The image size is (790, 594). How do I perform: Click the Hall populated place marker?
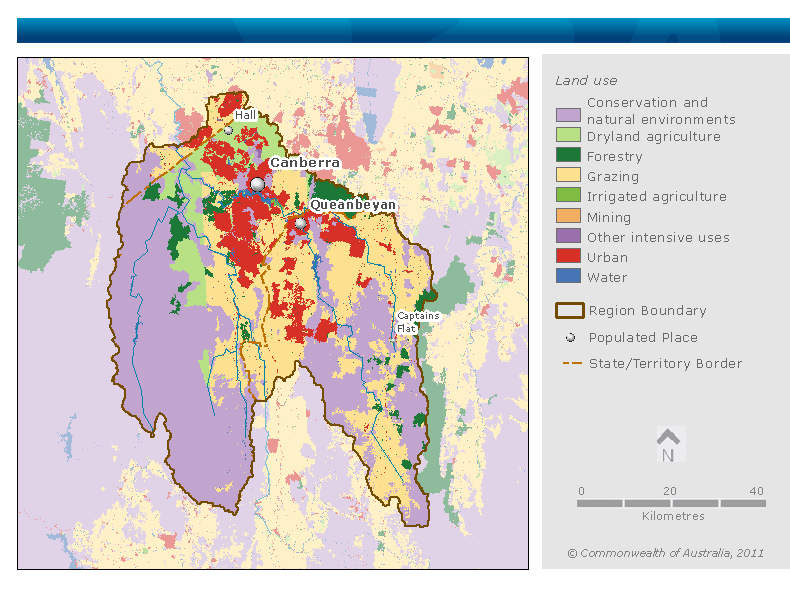click(x=228, y=130)
